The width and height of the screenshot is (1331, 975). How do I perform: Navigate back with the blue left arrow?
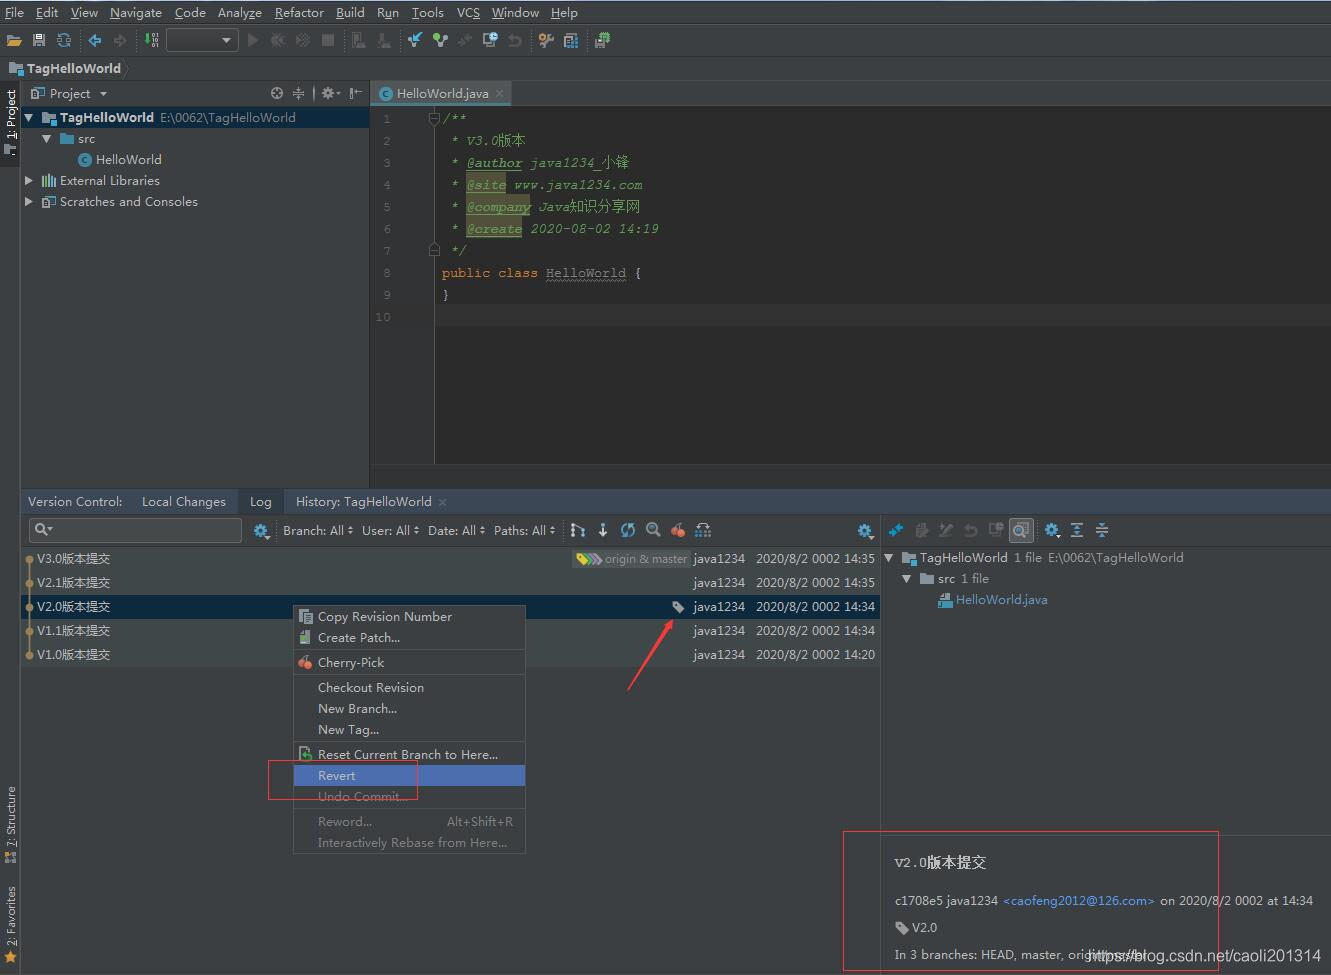pyautogui.click(x=95, y=40)
